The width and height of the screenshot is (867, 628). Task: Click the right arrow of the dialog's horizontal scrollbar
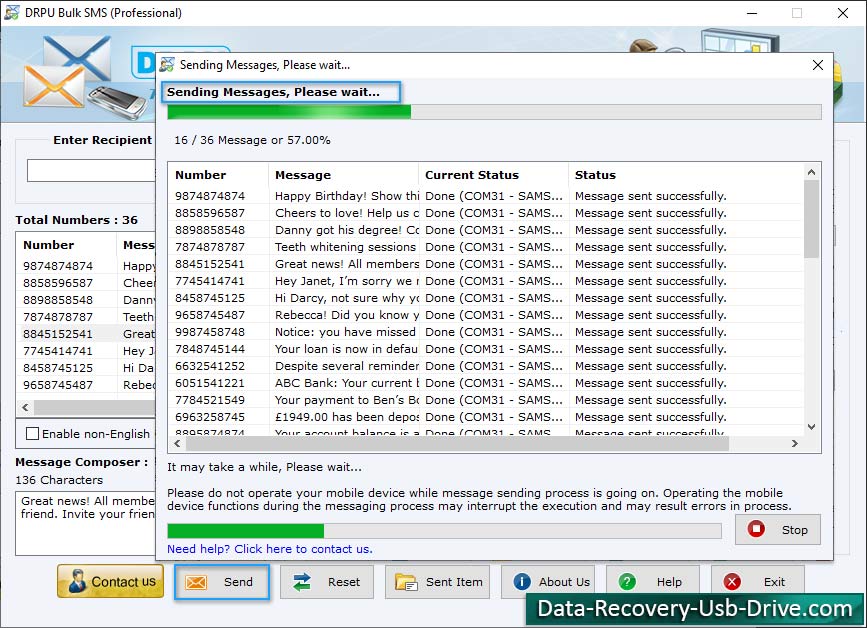point(795,443)
